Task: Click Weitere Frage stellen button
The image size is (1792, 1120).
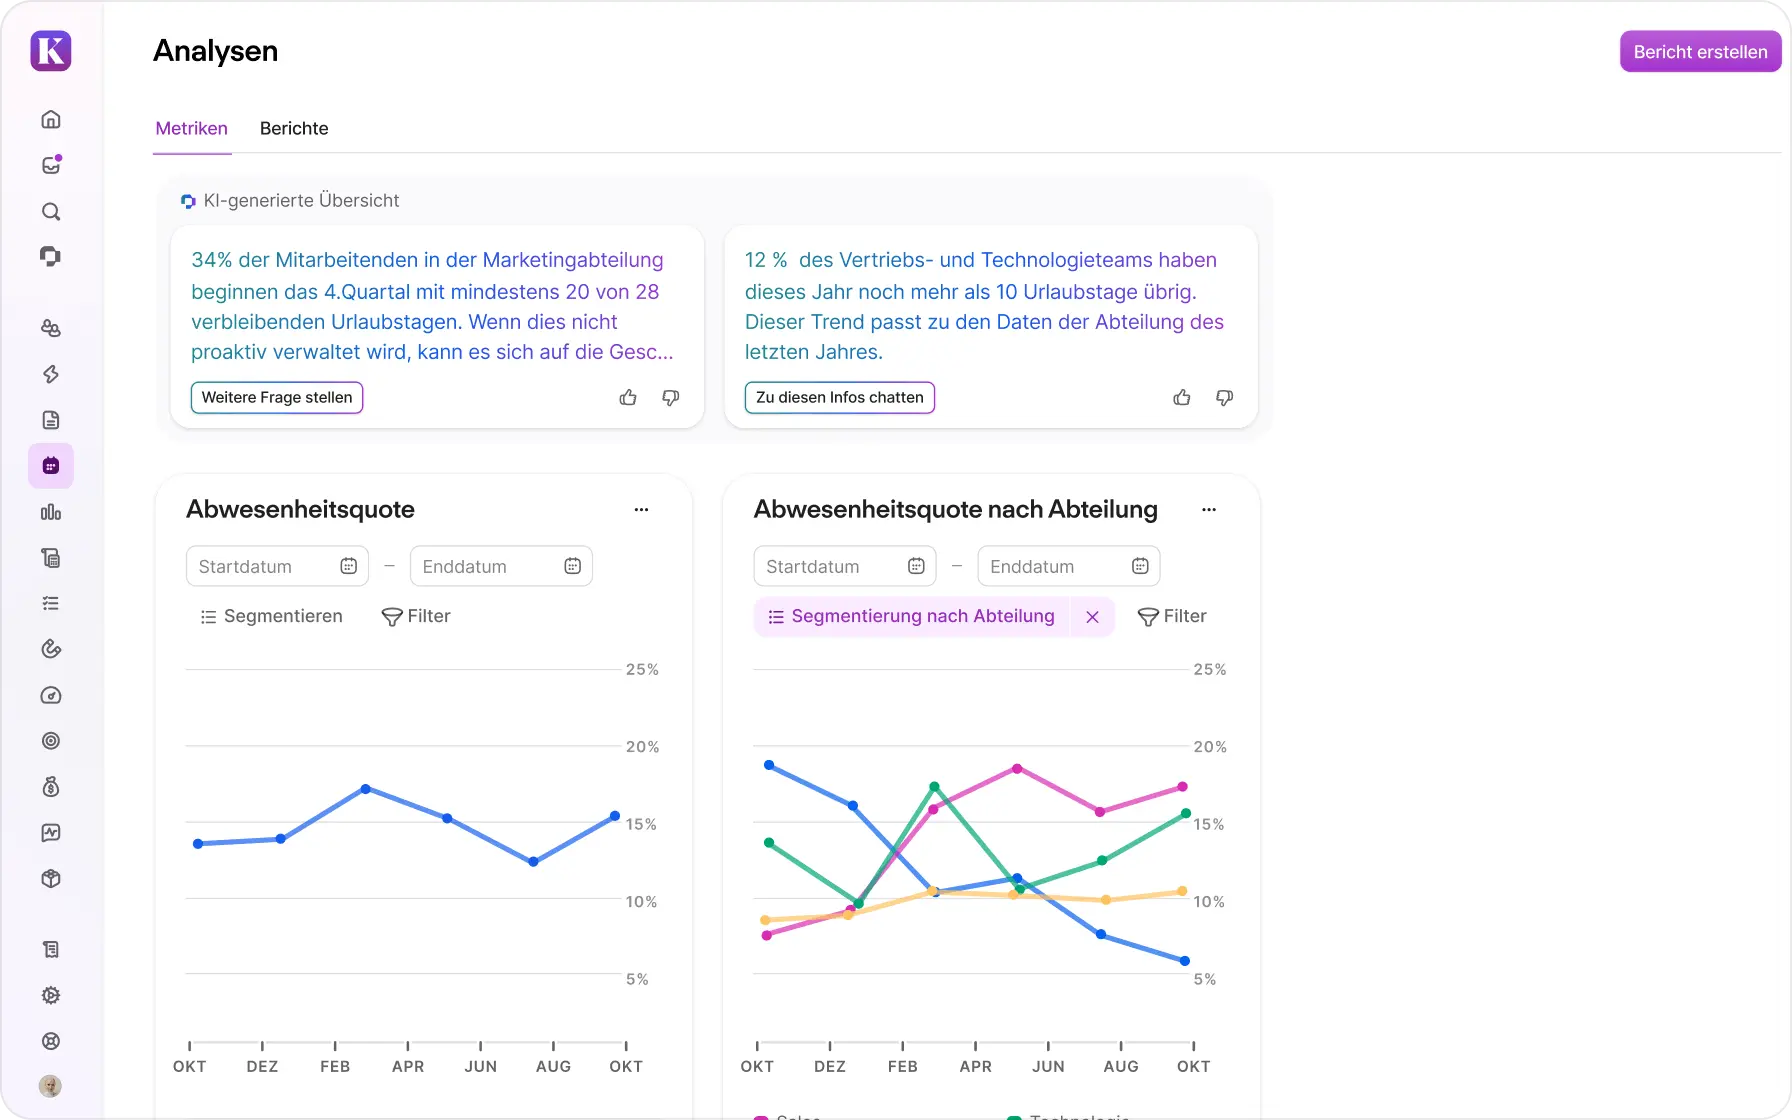Action: 277,398
